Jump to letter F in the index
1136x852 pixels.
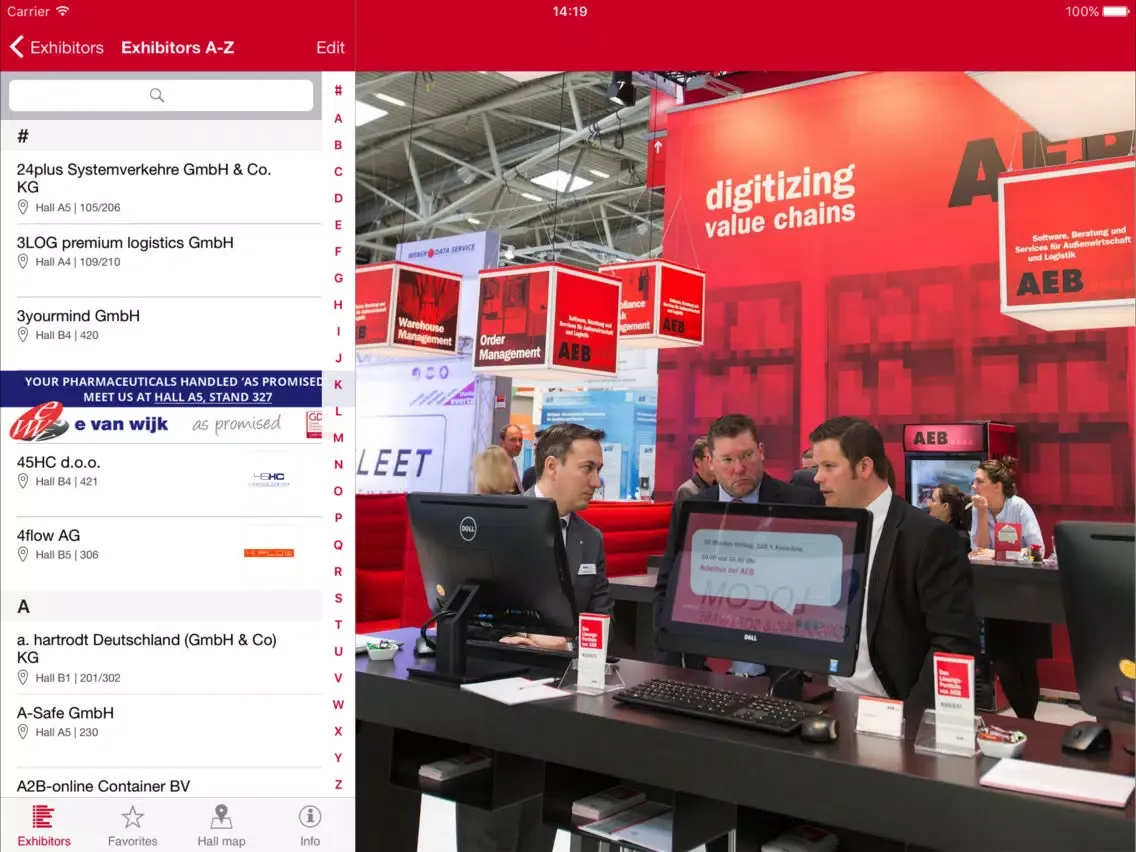(338, 251)
